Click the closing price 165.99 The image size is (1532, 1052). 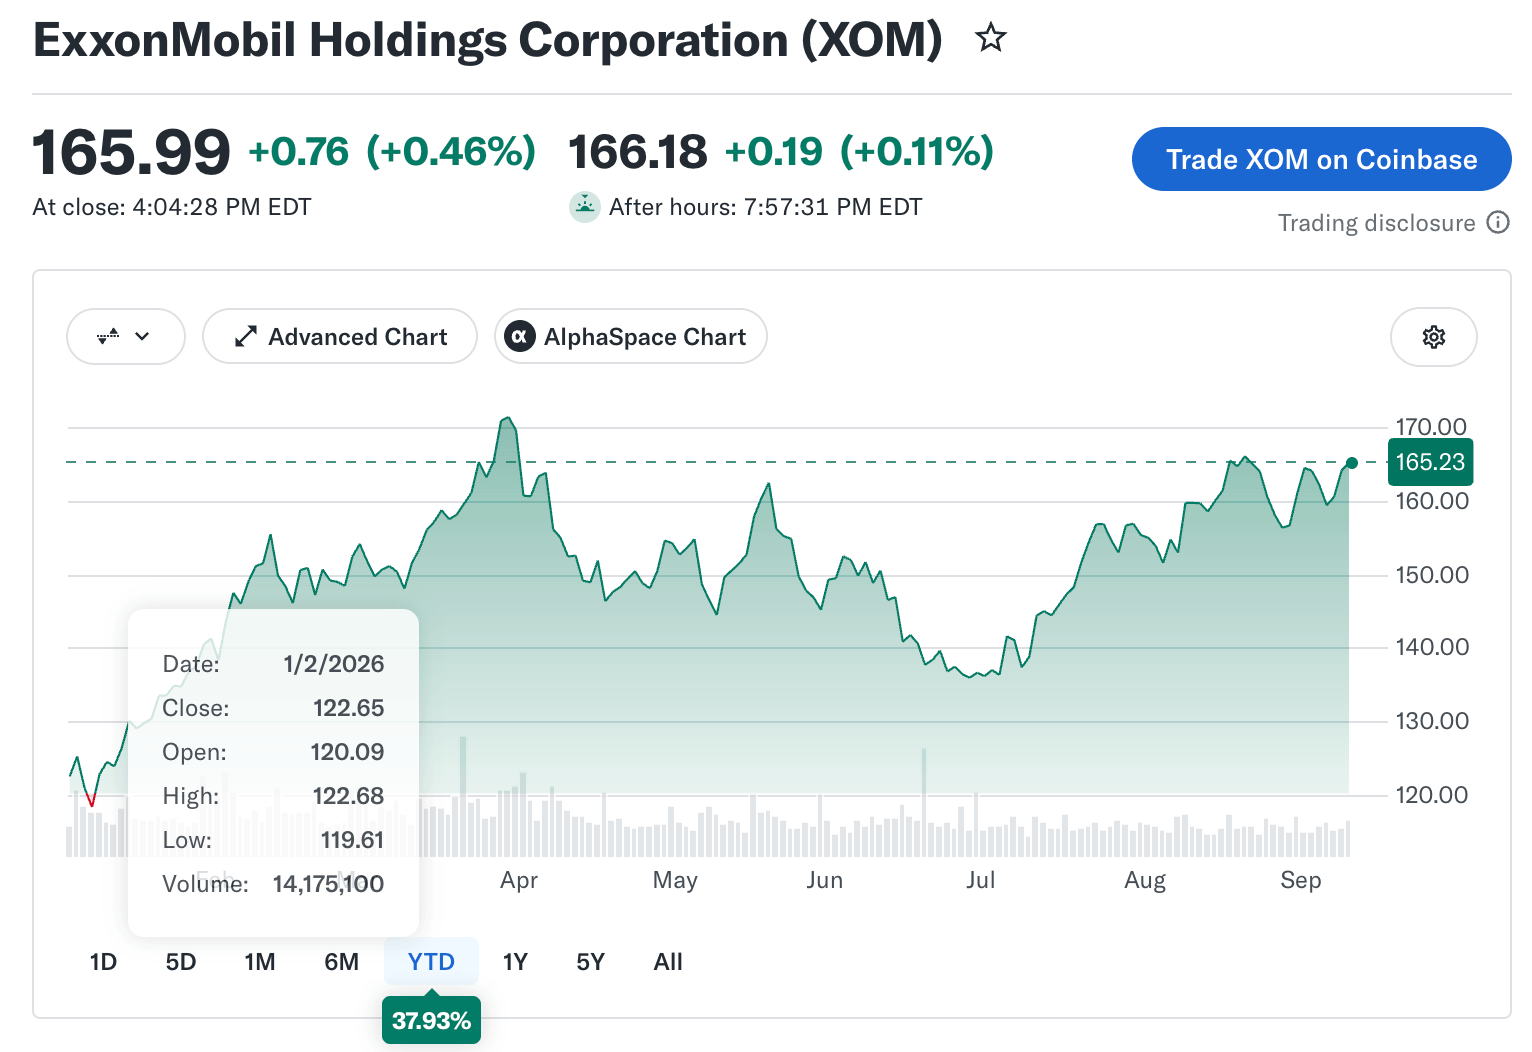coord(131,152)
